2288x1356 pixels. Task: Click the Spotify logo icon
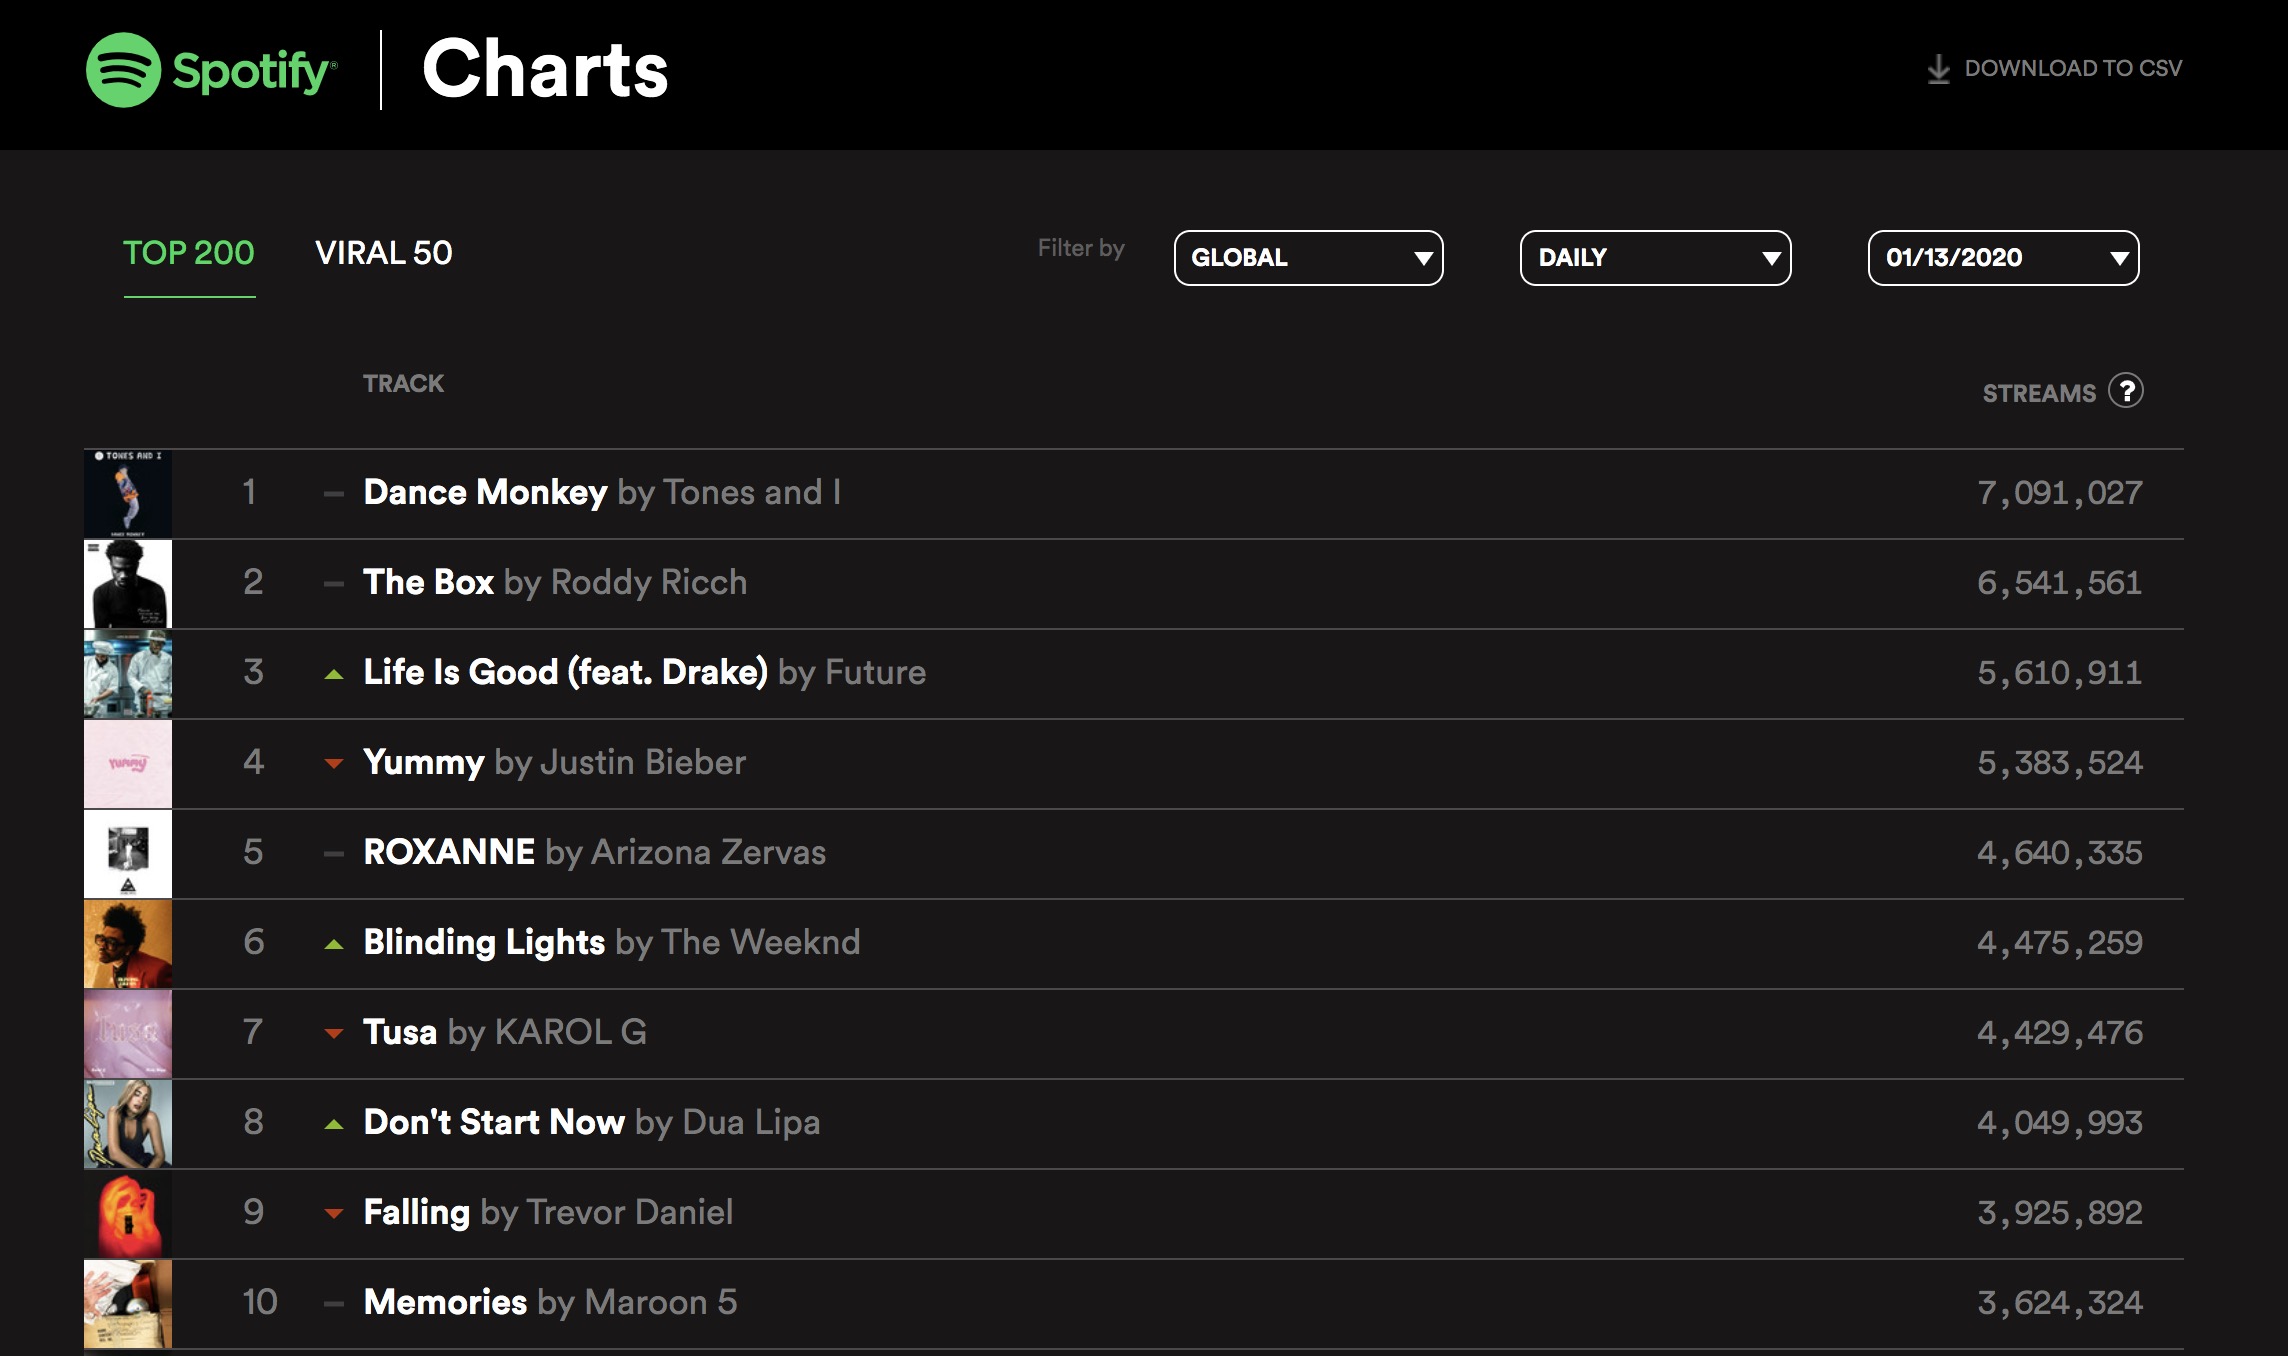(x=123, y=70)
